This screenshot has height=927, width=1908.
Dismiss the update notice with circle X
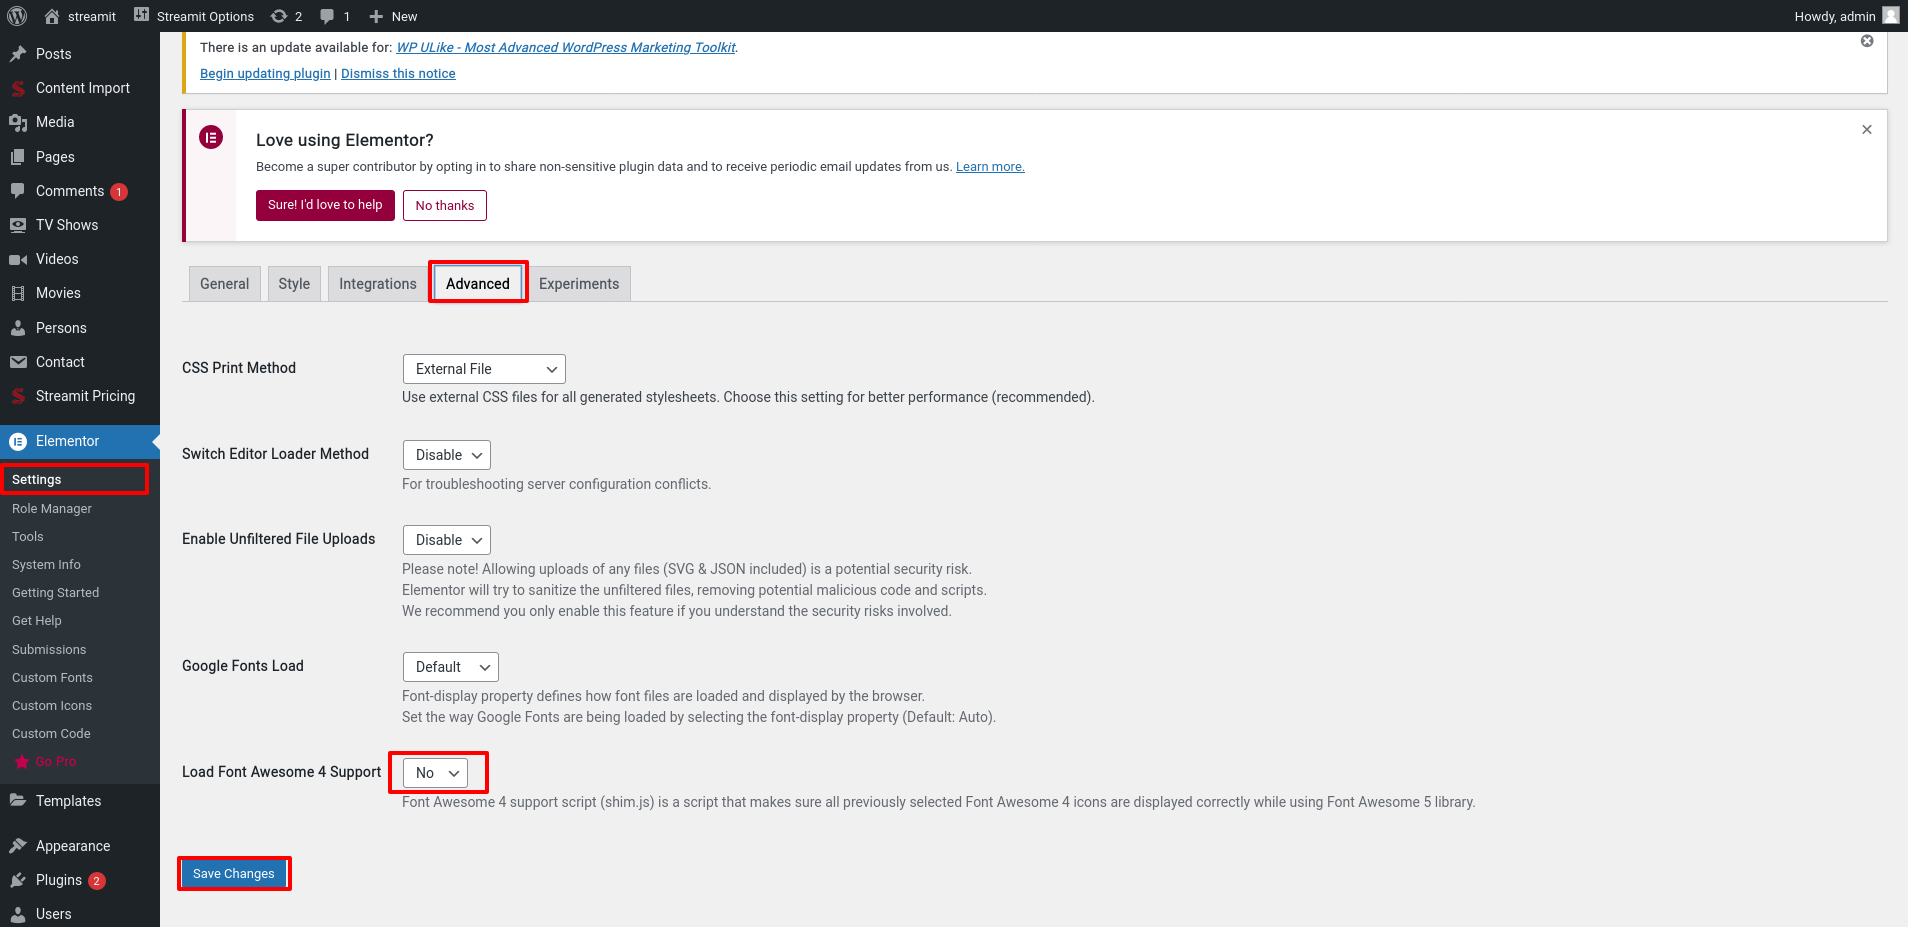1867,41
